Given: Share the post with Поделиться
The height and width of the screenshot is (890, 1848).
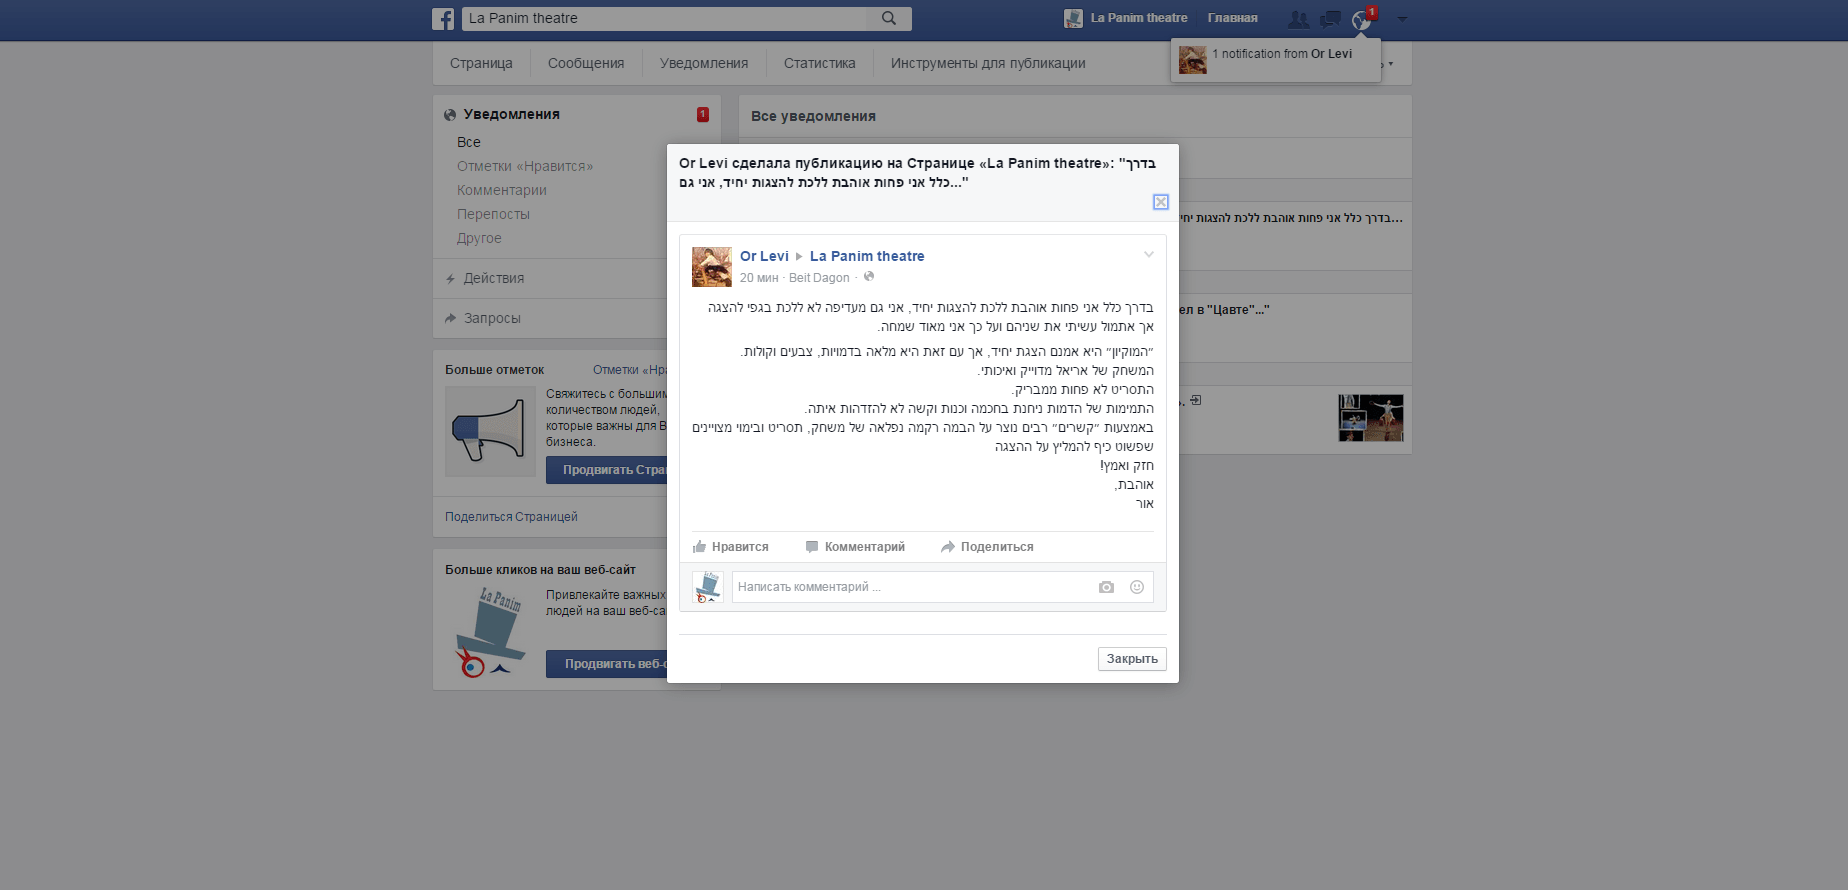Looking at the screenshot, I should [x=987, y=547].
